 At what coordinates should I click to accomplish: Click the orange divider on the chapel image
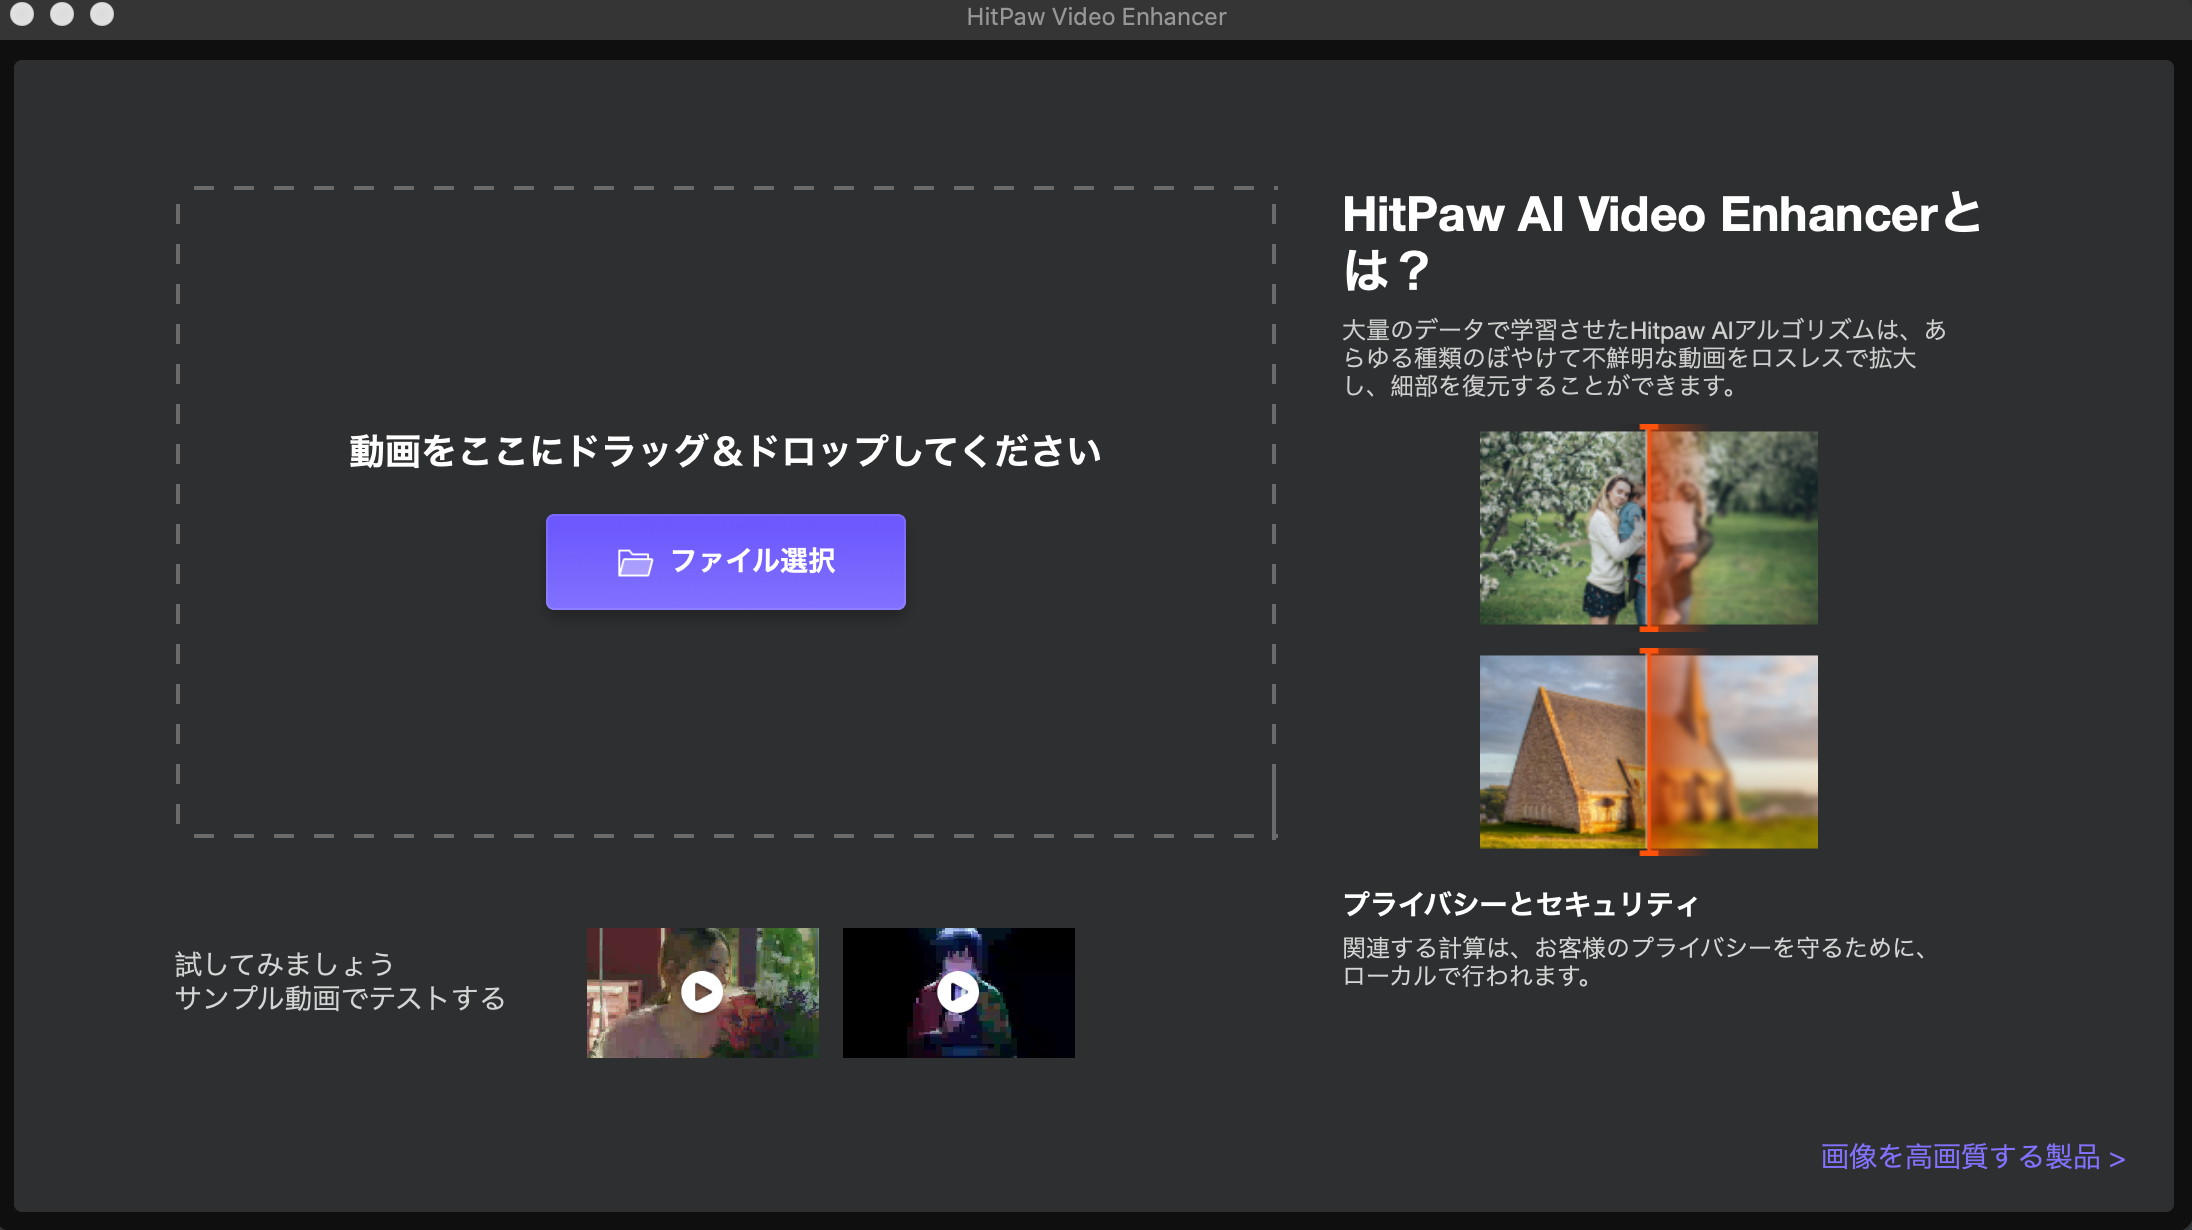tap(1647, 752)
